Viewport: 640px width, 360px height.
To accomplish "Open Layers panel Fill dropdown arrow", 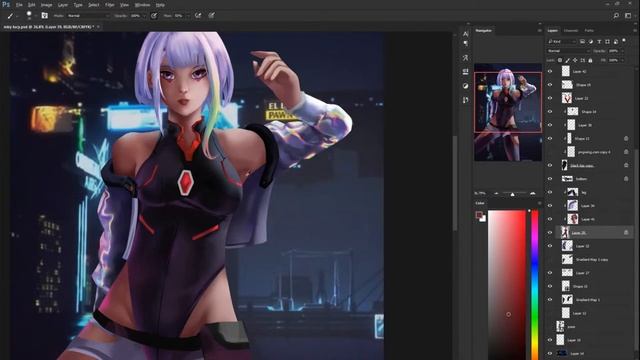I will tap(622, 60).
